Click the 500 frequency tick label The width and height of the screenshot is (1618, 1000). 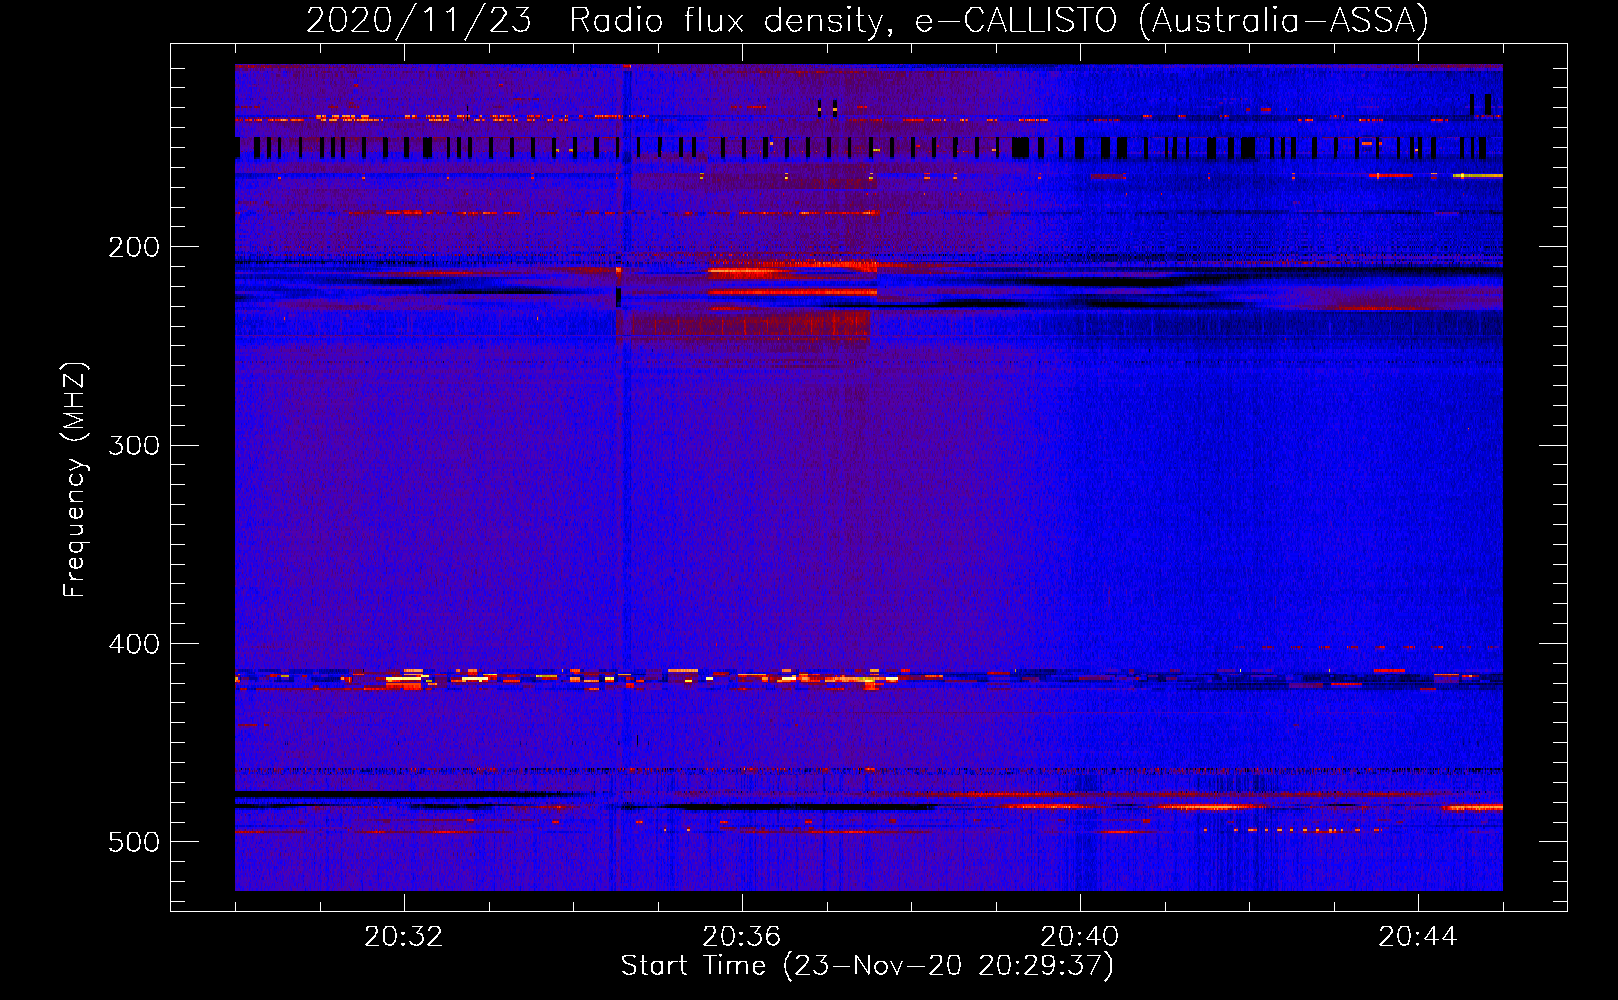134,842
